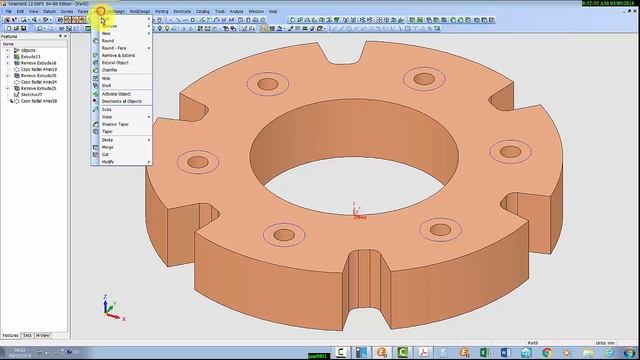Open the Curves menu
This screenshot has width=640, height=360.
coord(67,11)
